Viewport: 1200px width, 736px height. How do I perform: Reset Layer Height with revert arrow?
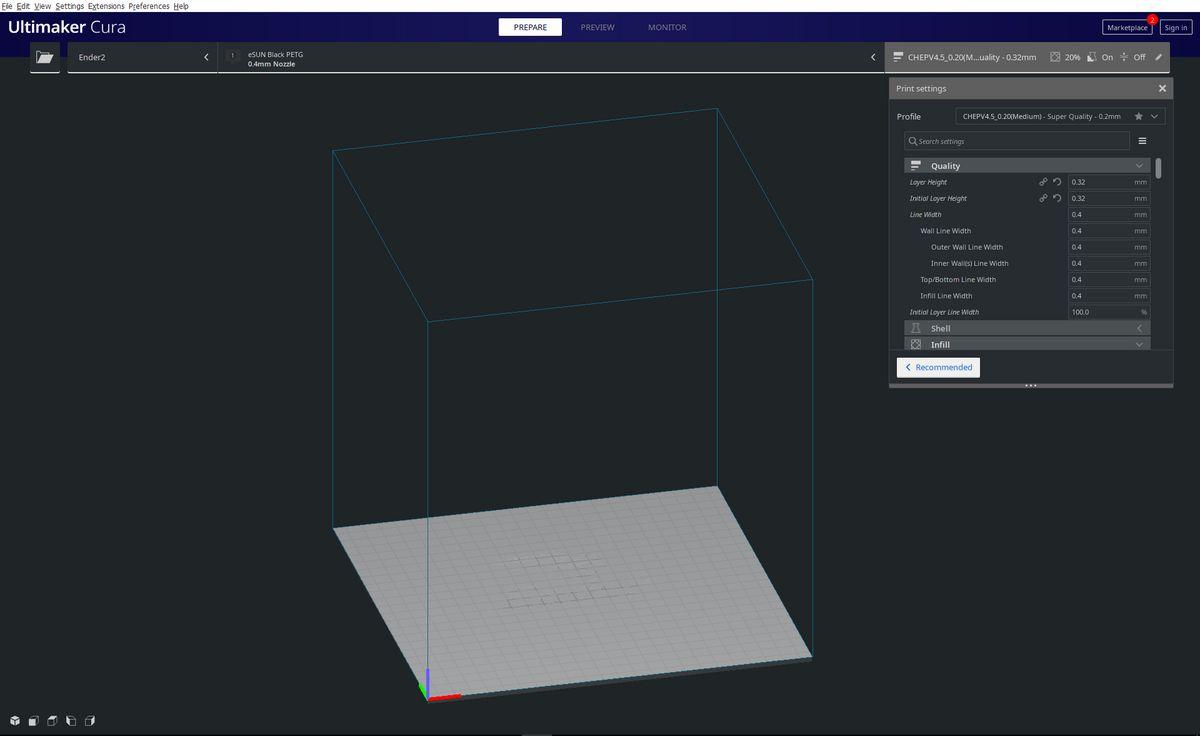tap(1057, 182)
